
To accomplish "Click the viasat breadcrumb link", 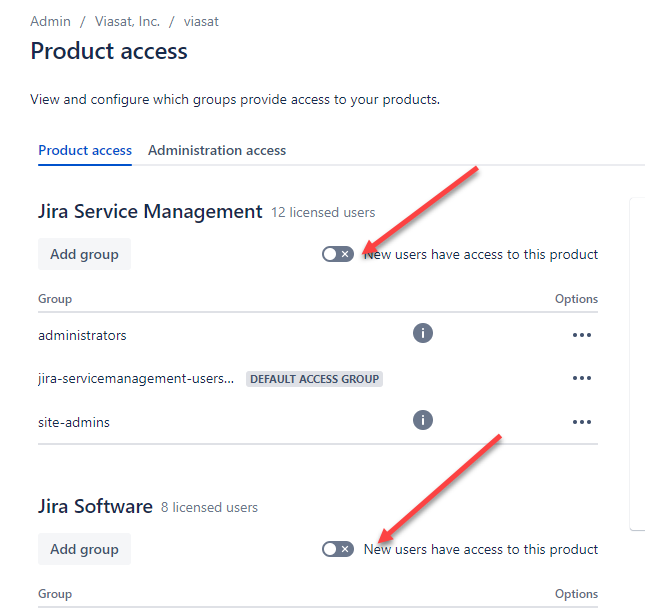I will [x=201, y=21].
